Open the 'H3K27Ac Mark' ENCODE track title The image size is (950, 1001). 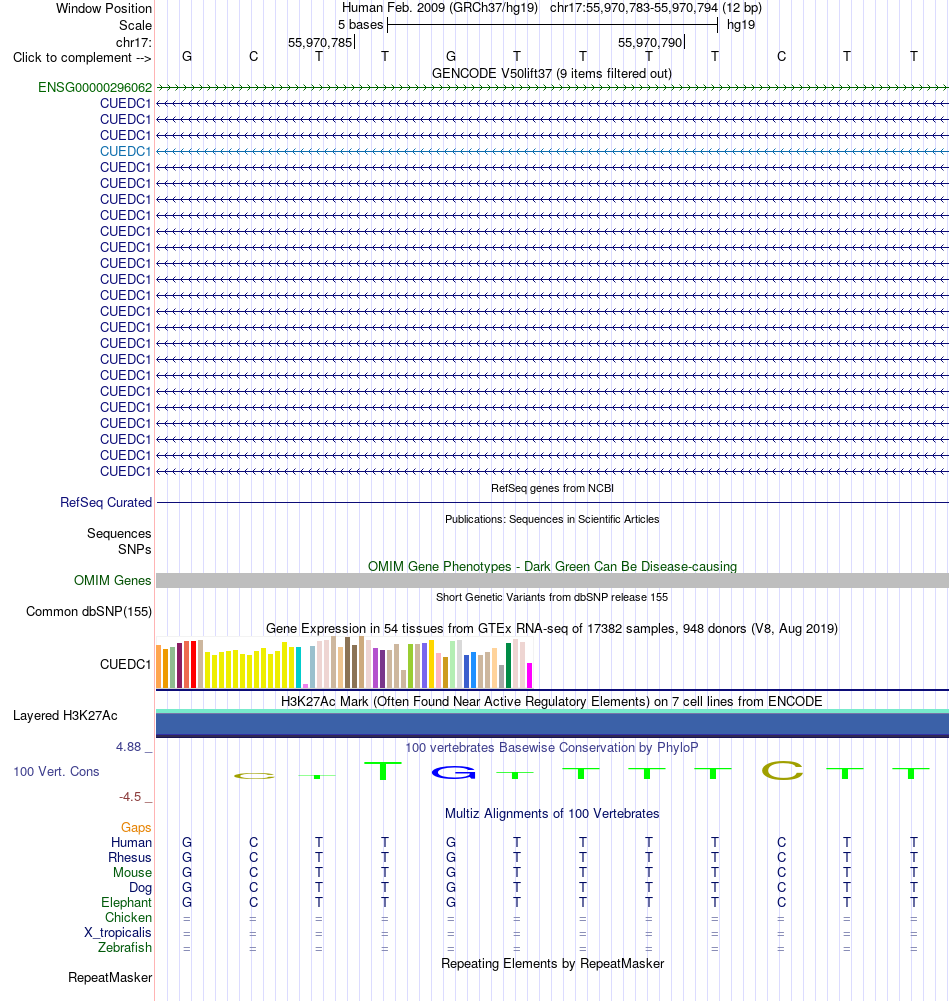pos(552,701)
